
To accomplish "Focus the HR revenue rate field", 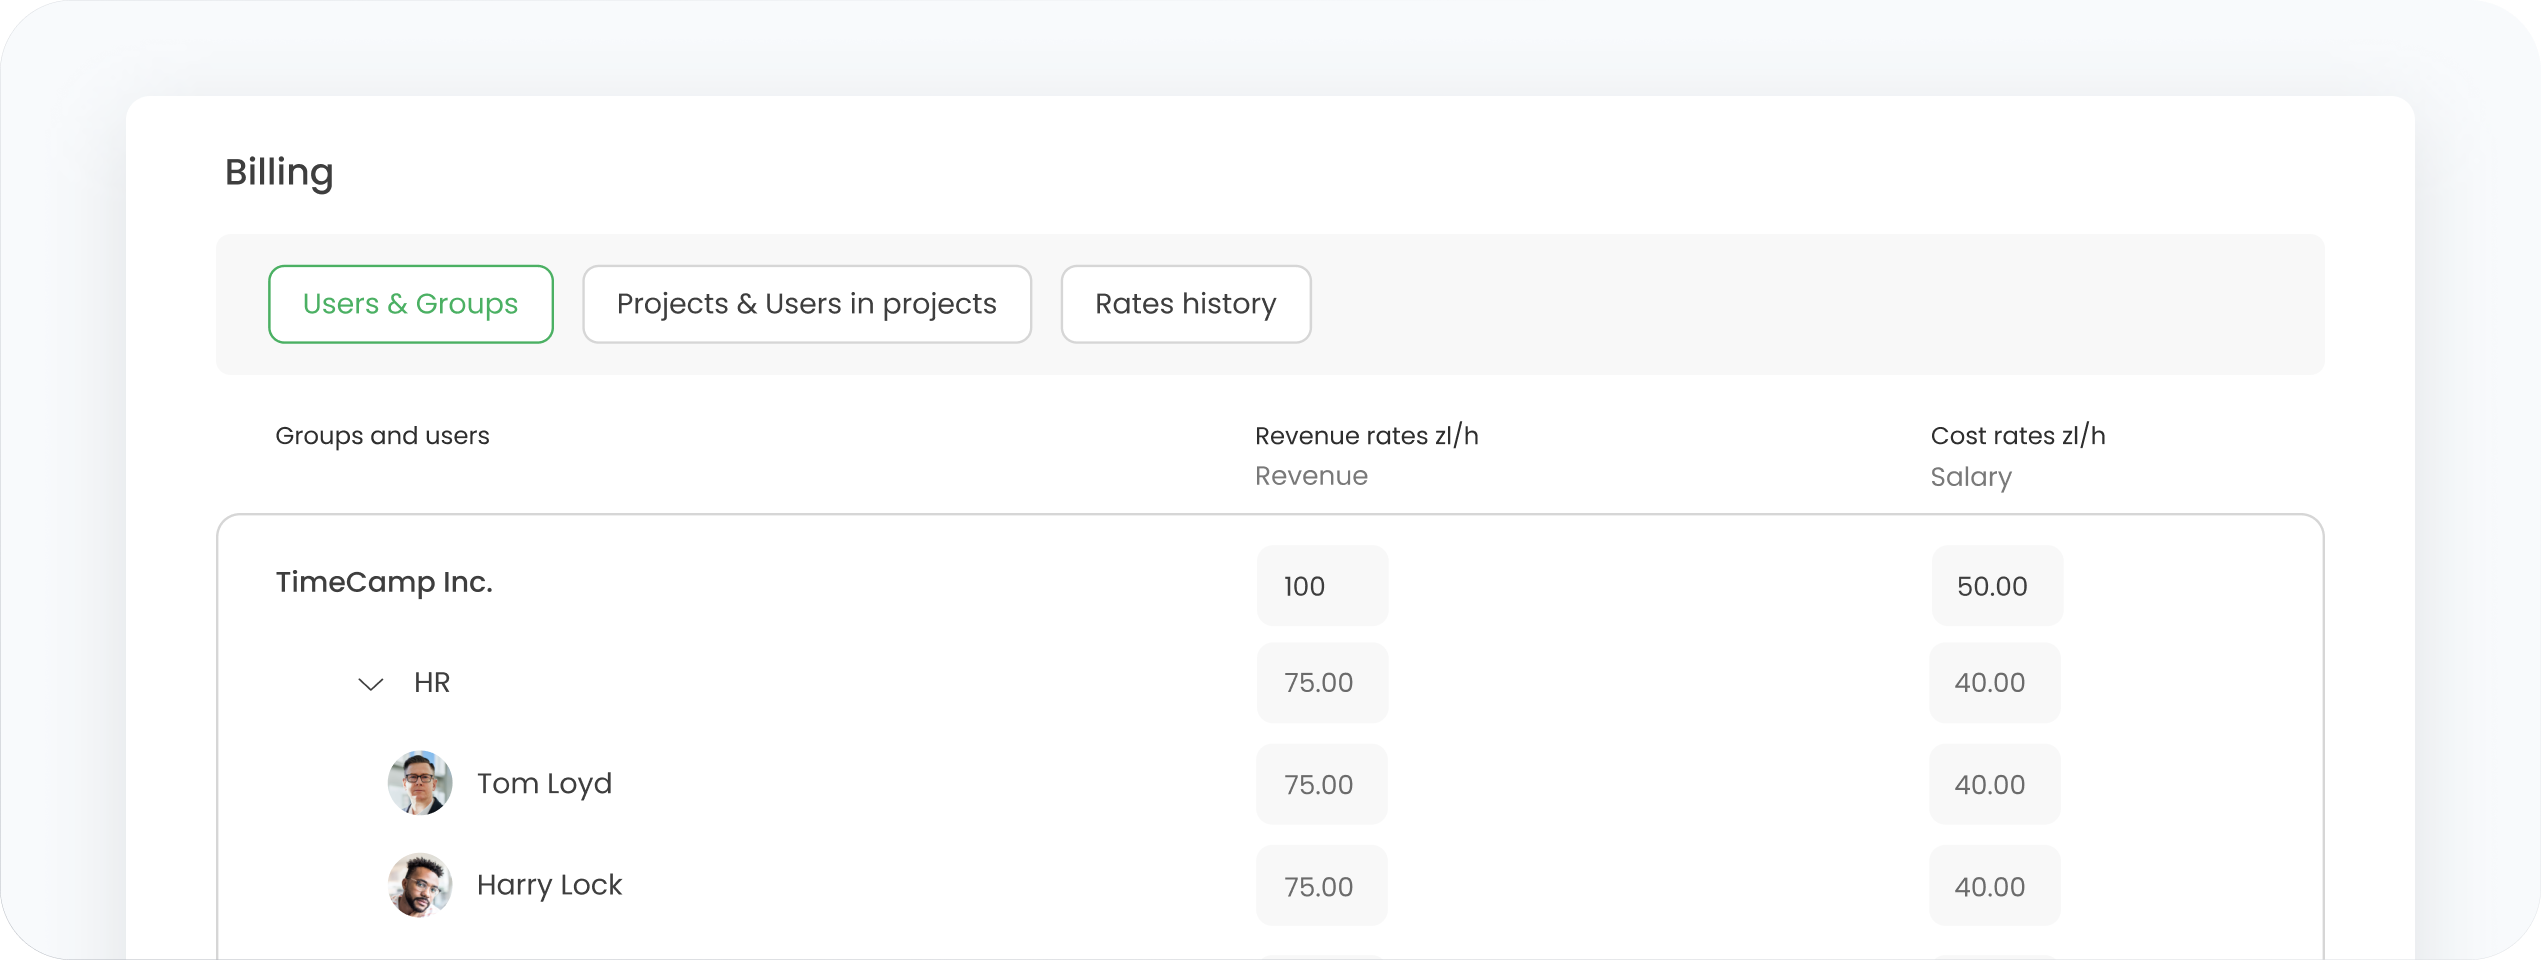I will [x=1321, y=683].
